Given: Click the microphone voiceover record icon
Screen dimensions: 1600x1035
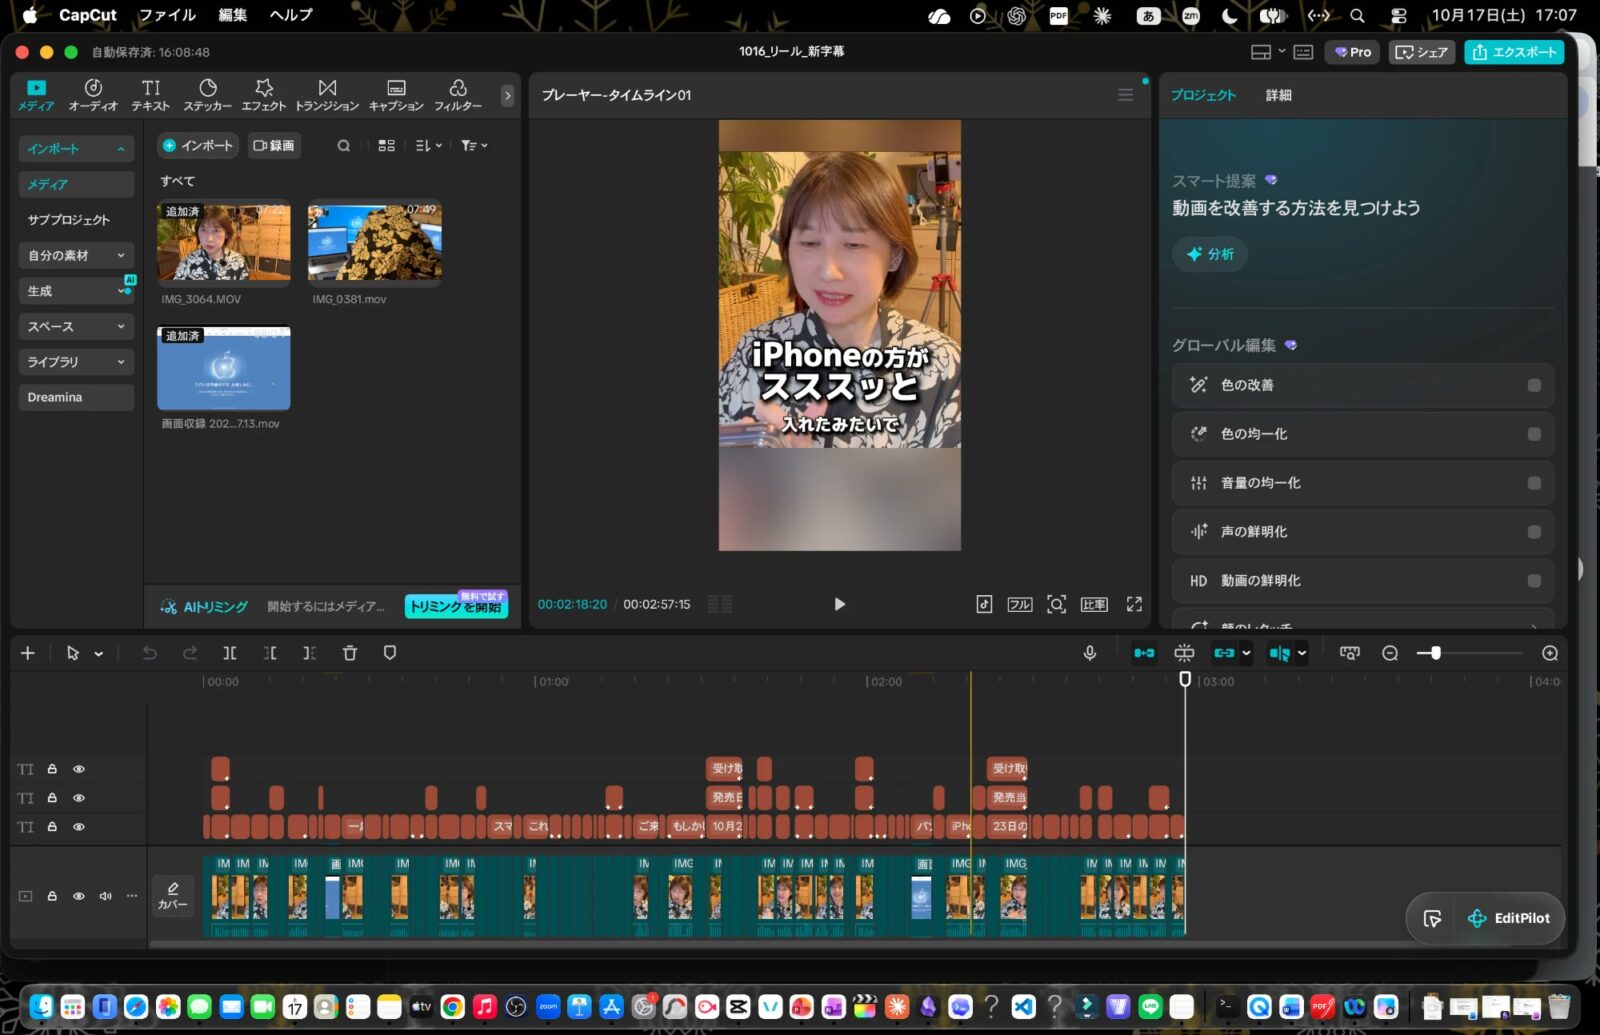Looking at the screenshot, I should (1090, 653).
